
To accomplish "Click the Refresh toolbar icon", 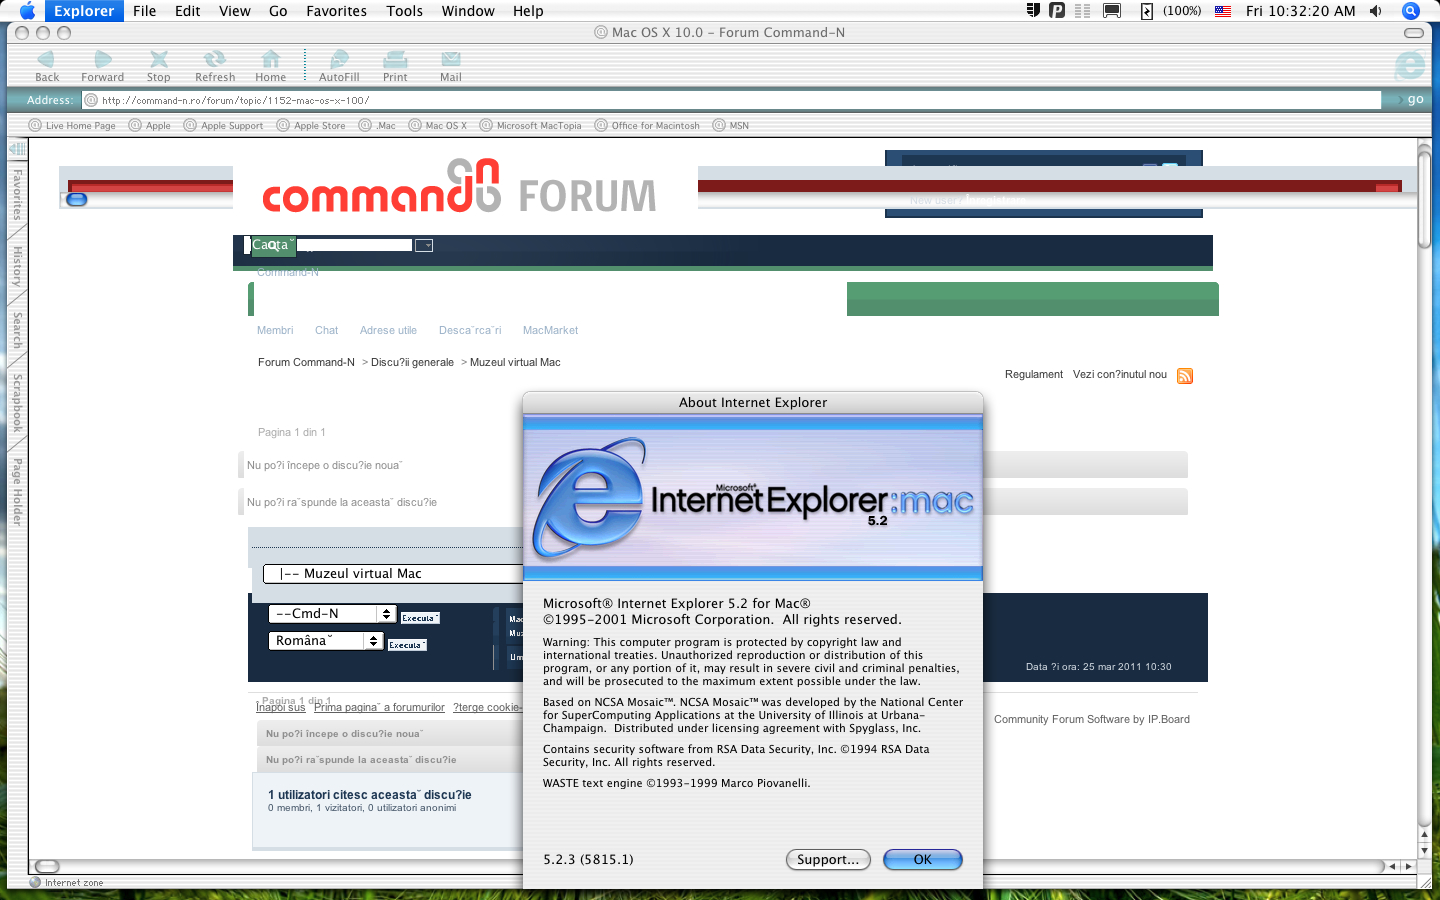I will point(214,60).
